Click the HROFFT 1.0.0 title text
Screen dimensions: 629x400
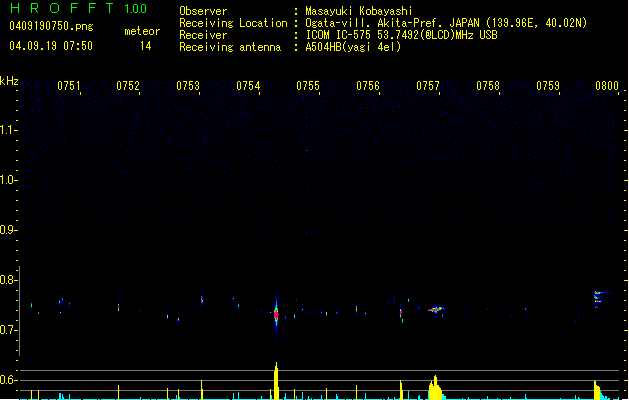79,8
